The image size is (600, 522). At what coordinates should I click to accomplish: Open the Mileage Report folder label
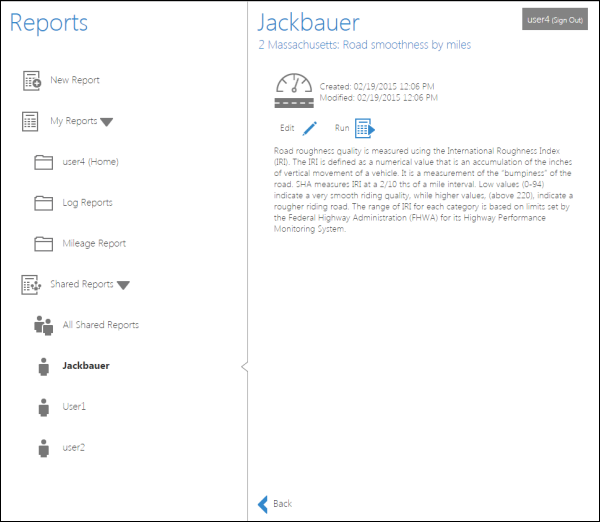point(94,244)
